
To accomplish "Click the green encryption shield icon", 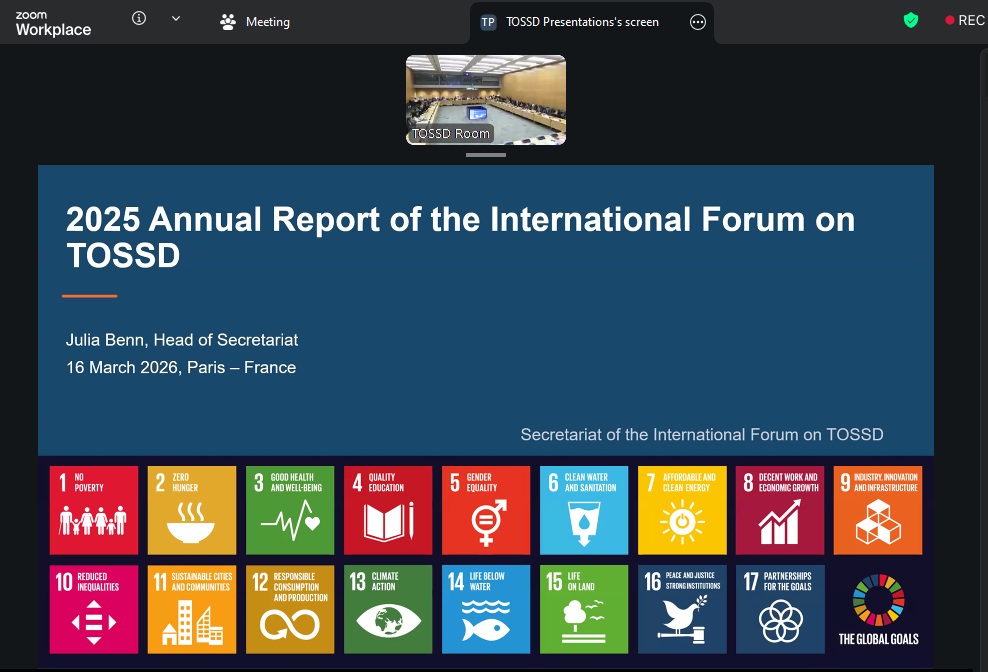I will coord(910,20).
